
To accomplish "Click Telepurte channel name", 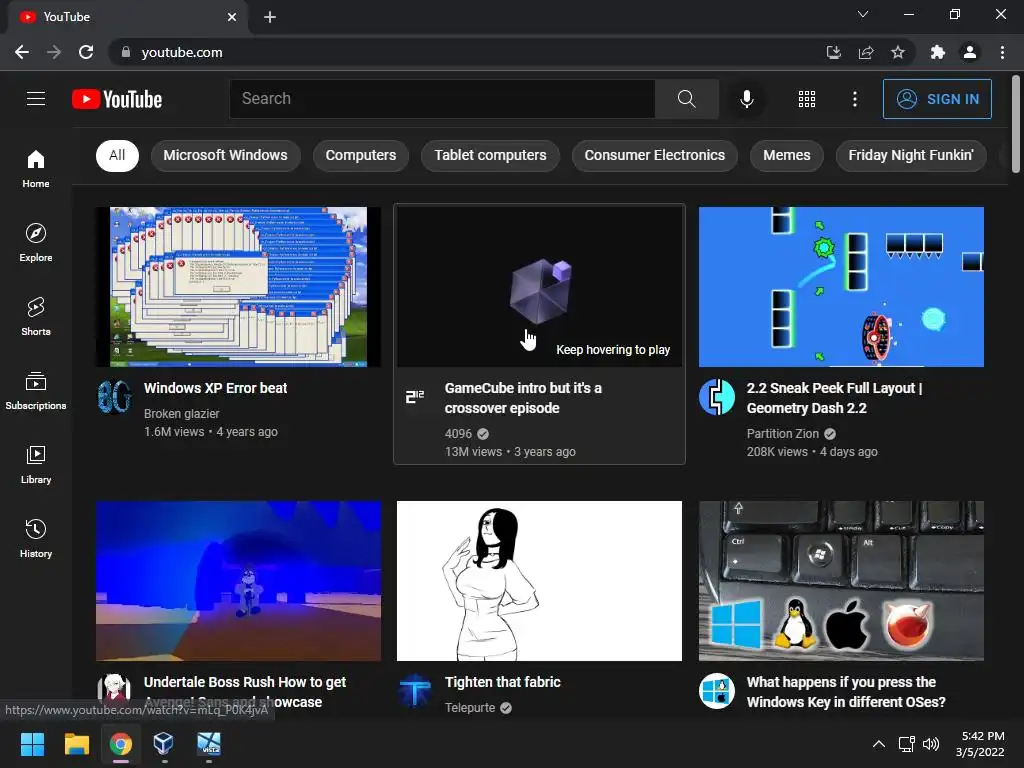I will click(x=470, y=707).
